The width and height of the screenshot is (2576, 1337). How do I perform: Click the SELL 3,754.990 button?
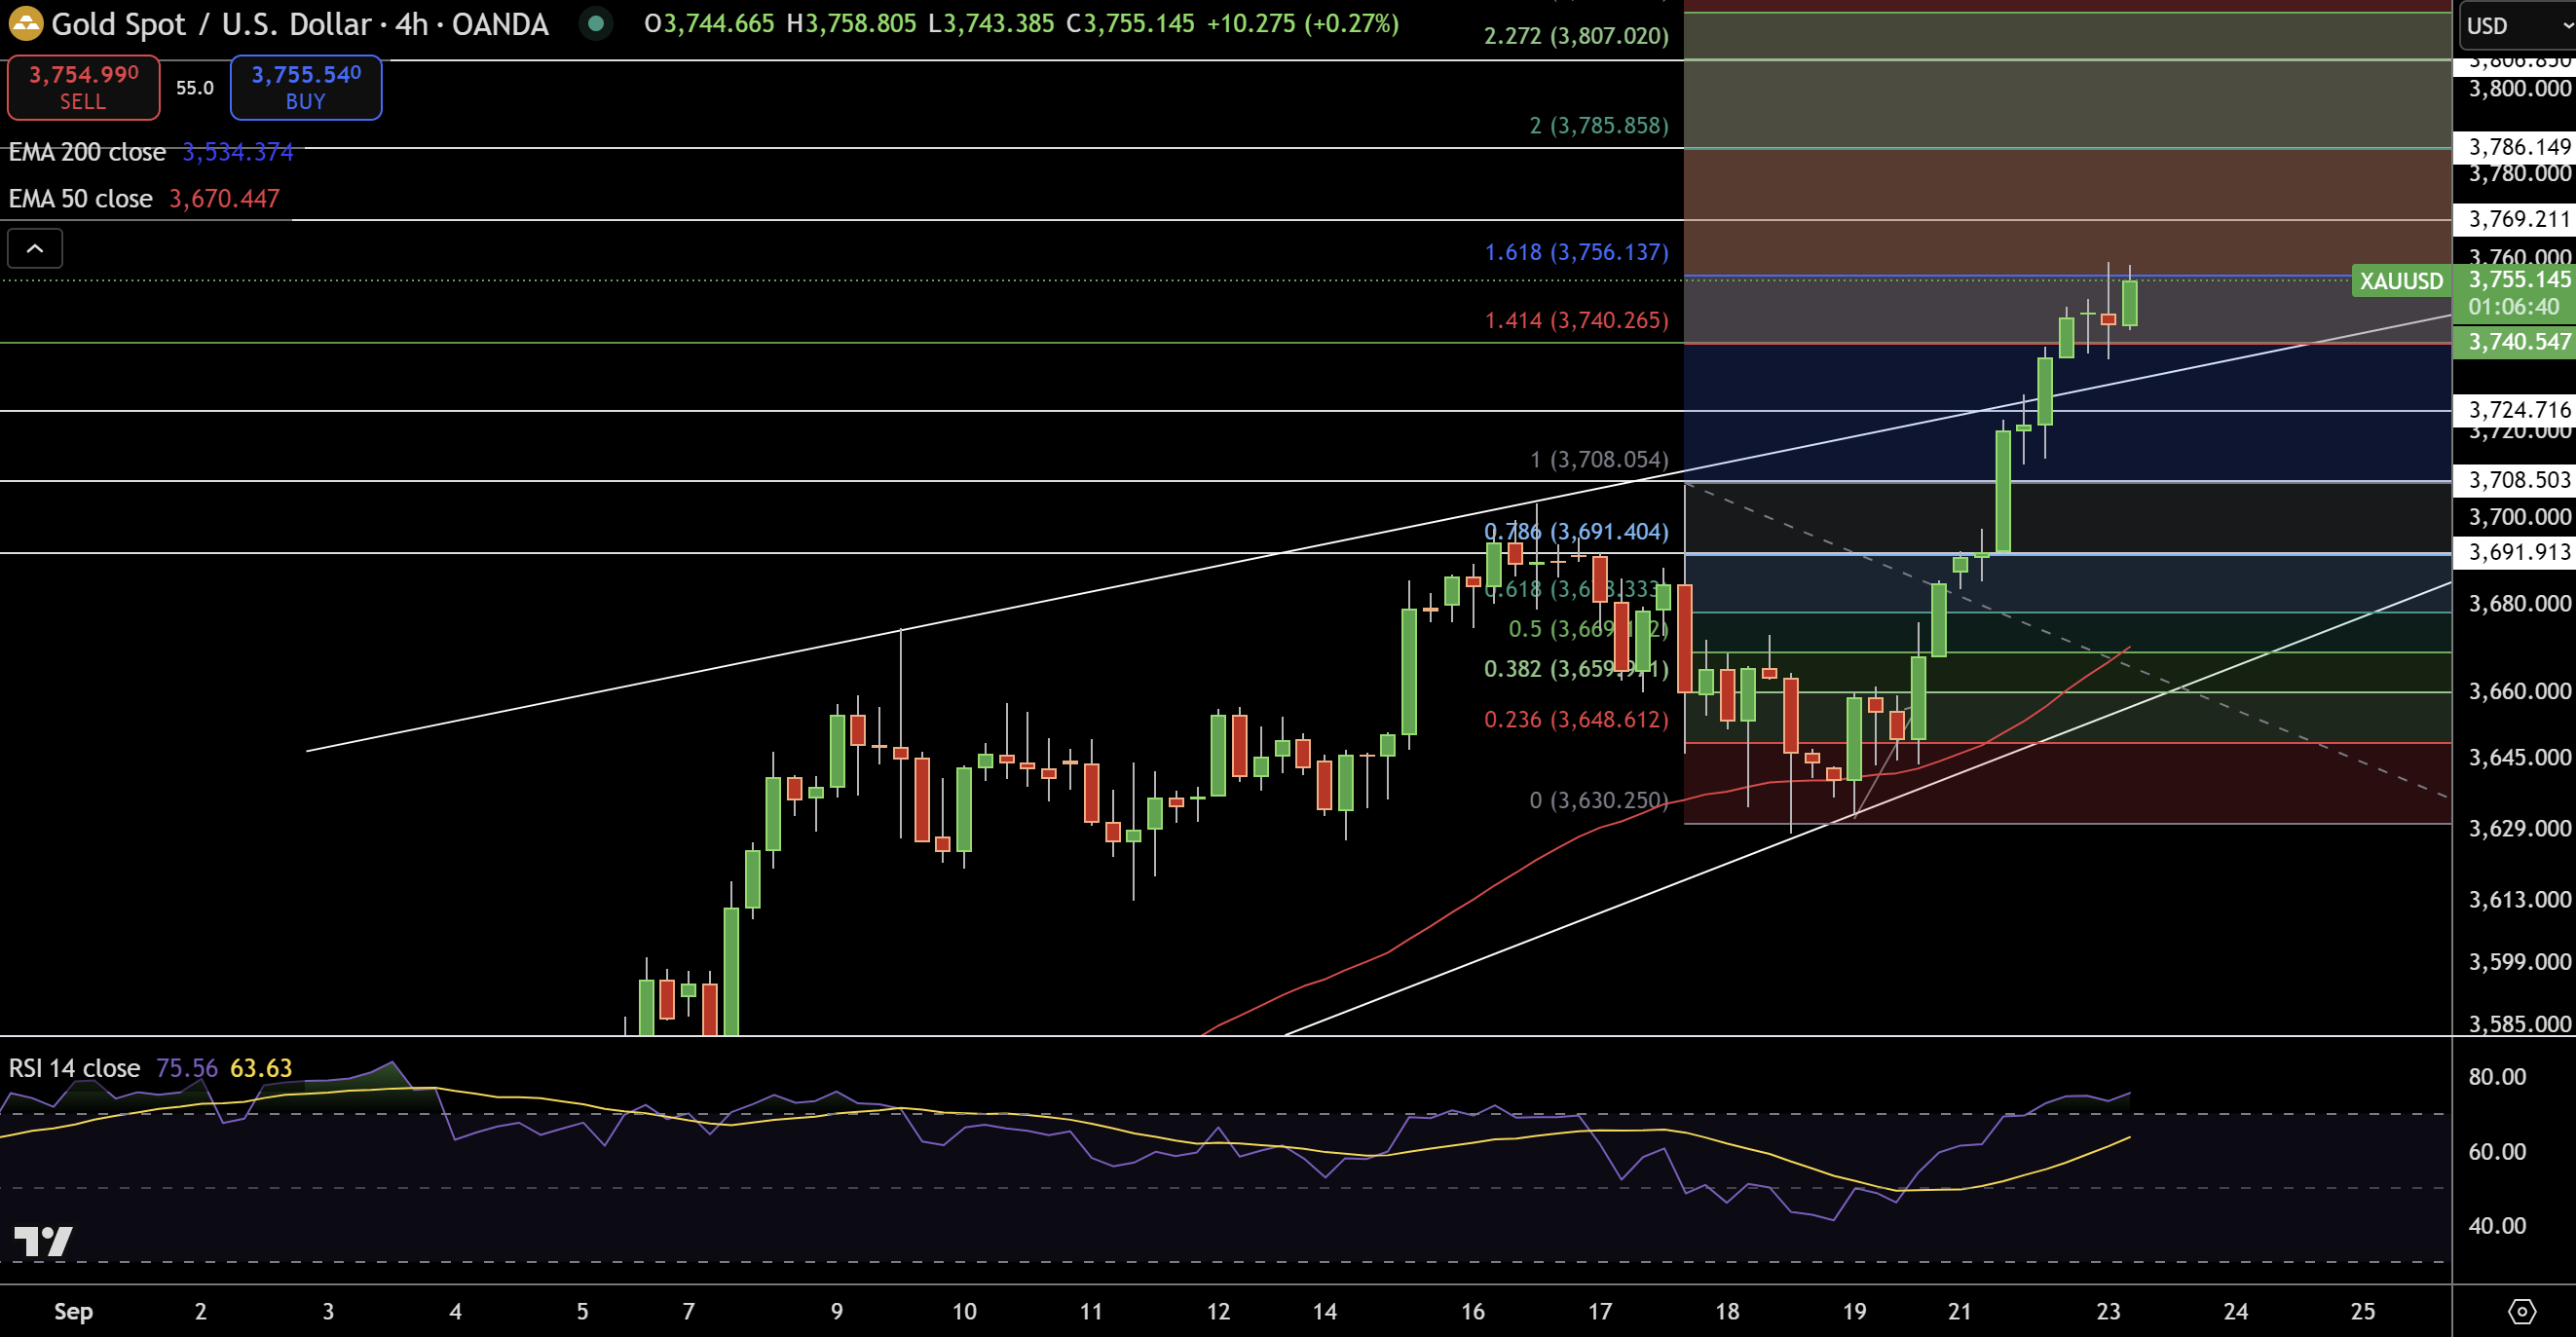(83, 87)
